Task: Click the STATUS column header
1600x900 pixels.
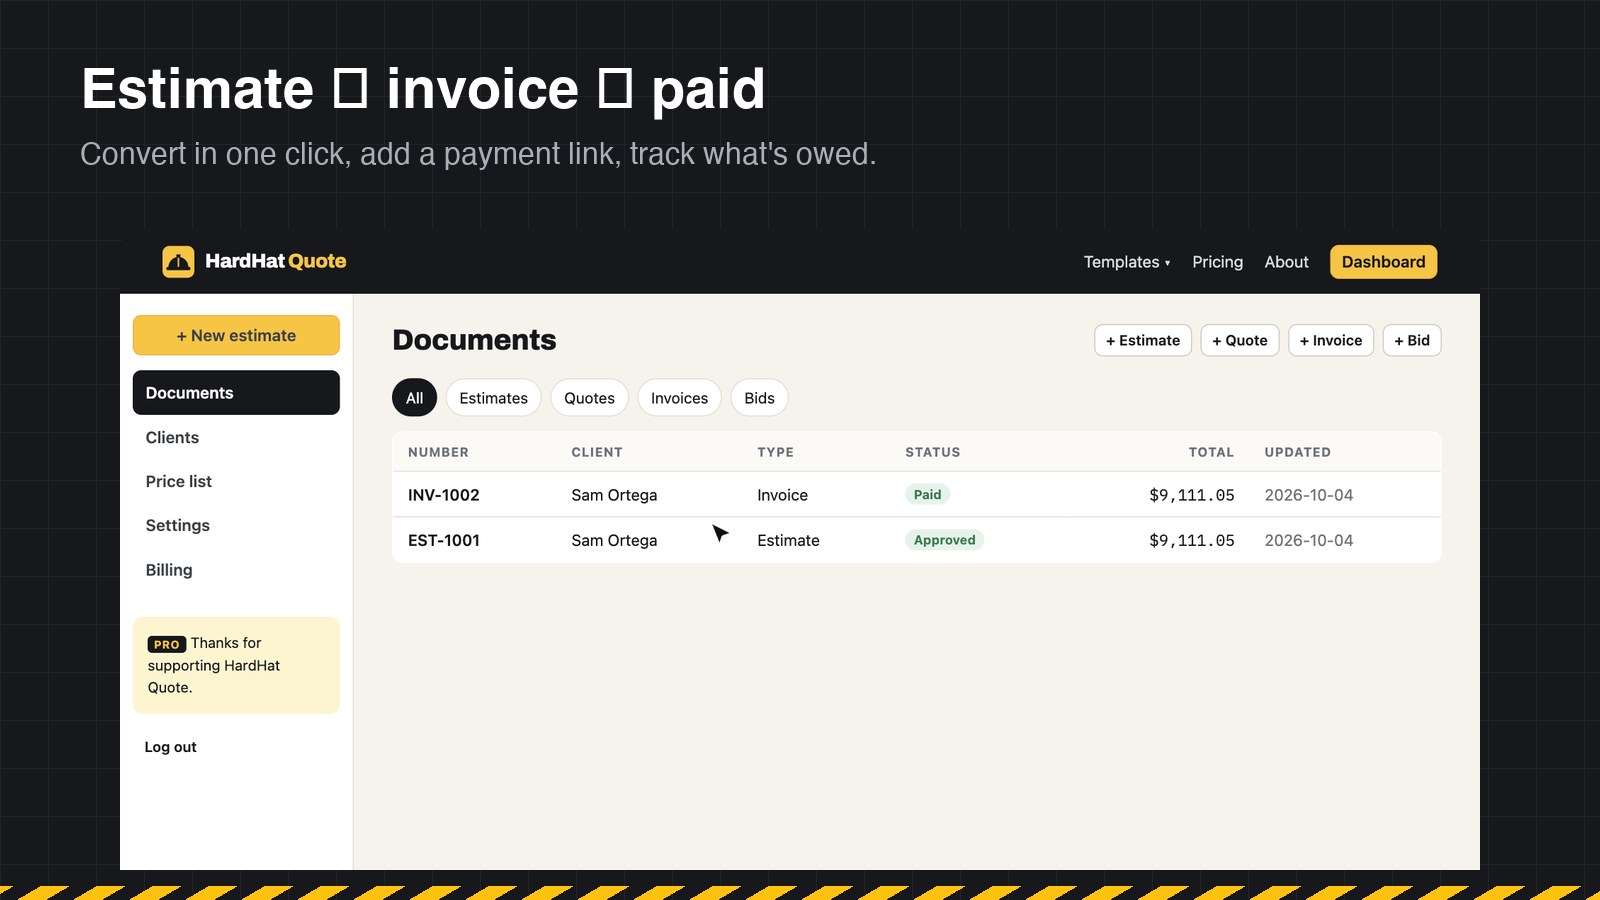Action: click(933, 452)
